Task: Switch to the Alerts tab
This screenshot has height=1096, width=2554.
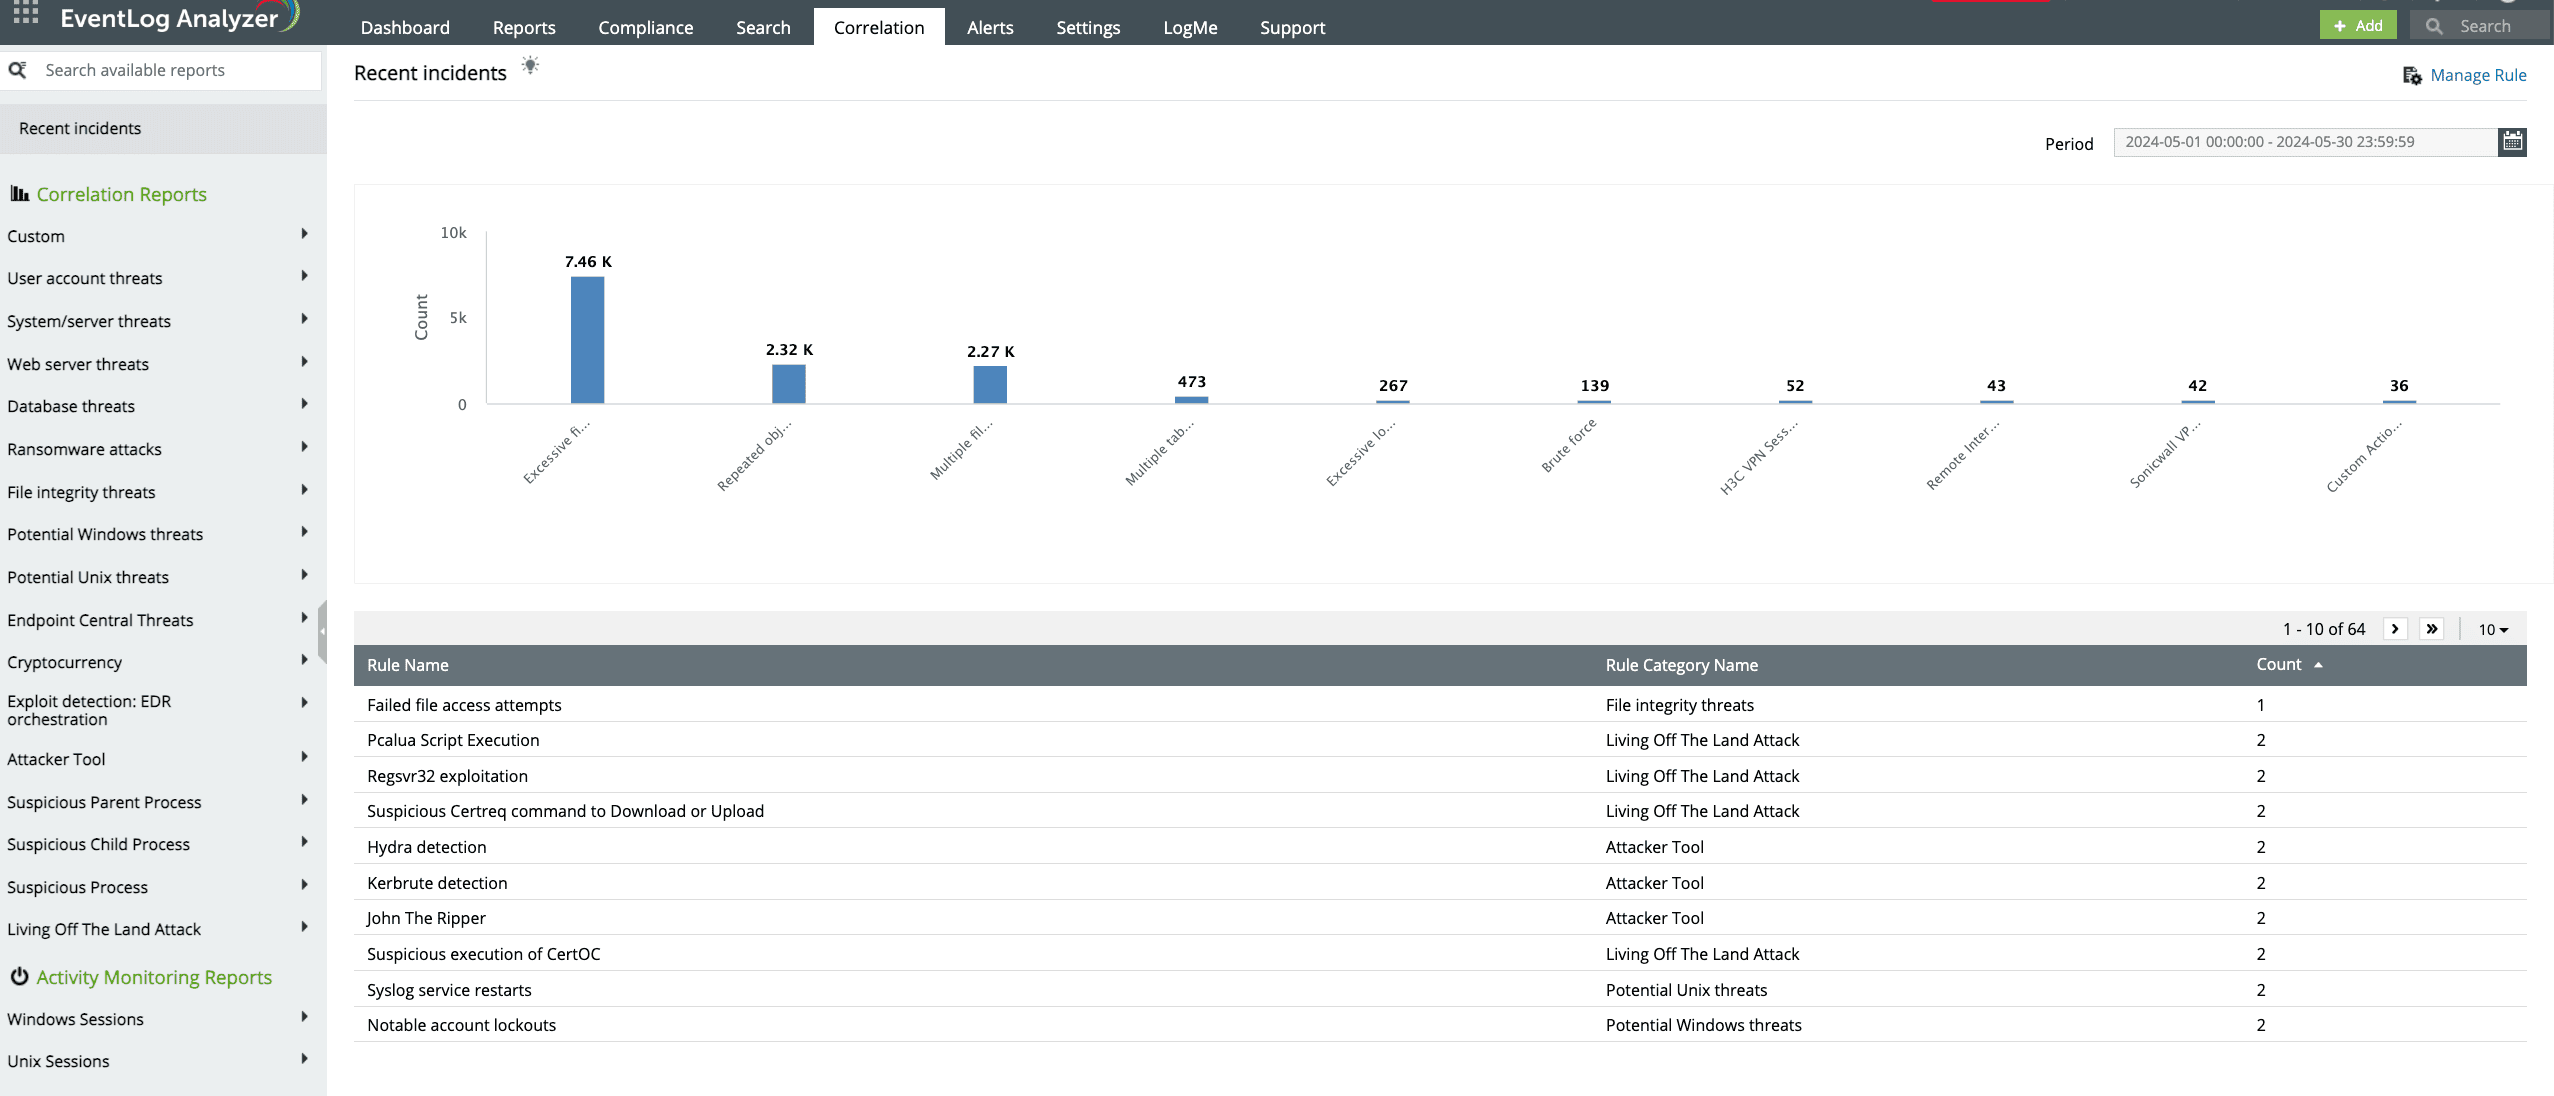Action: pos(989,27)
